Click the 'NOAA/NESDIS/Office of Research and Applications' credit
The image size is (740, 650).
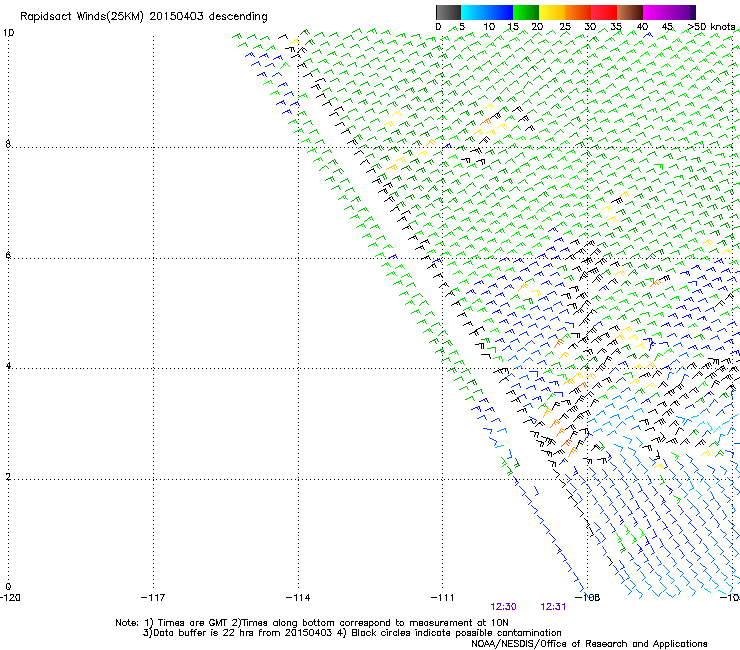(589, 644)
